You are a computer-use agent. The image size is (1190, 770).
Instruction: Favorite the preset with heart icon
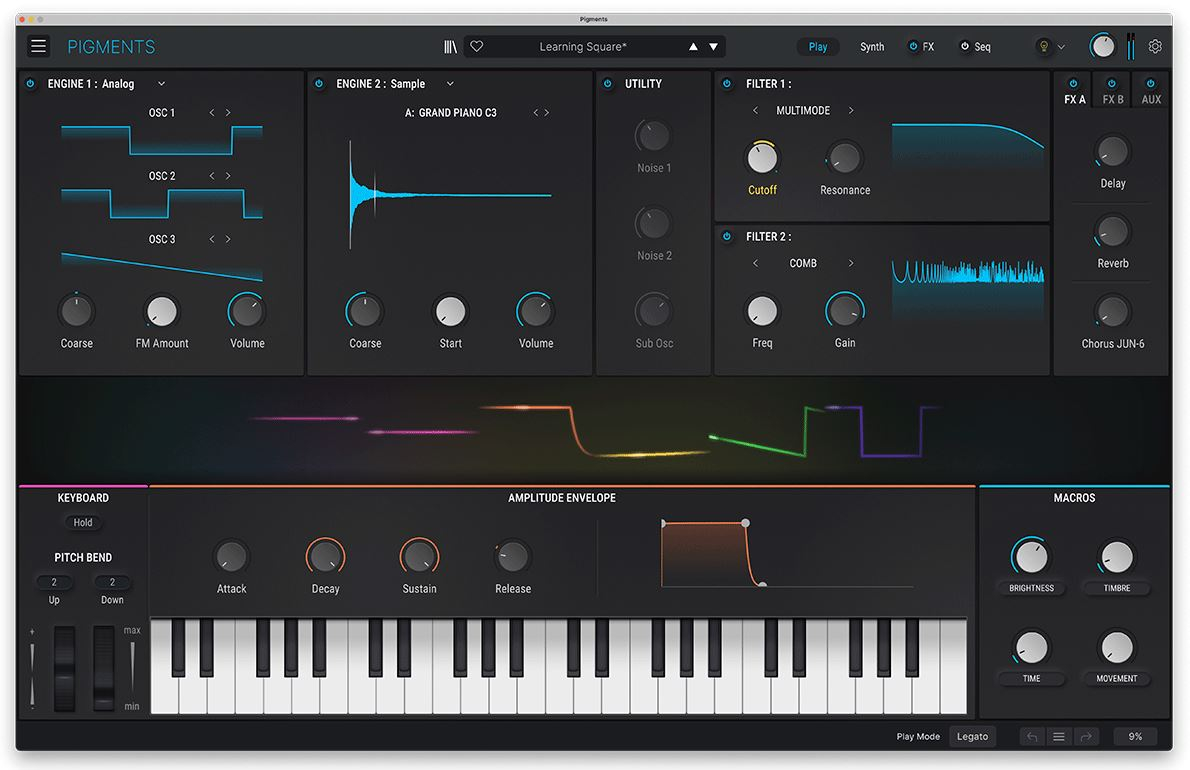(x=477, y=46)
